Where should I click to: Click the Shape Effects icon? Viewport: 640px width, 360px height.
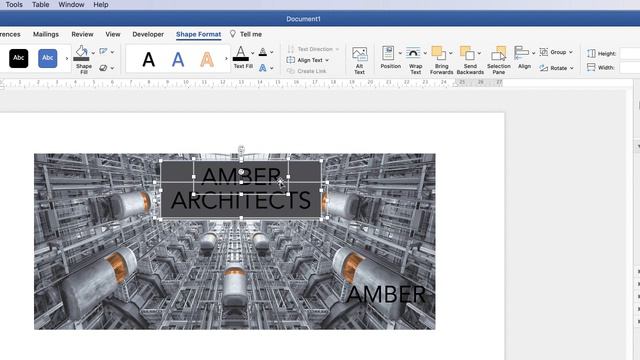click(103, 68)
